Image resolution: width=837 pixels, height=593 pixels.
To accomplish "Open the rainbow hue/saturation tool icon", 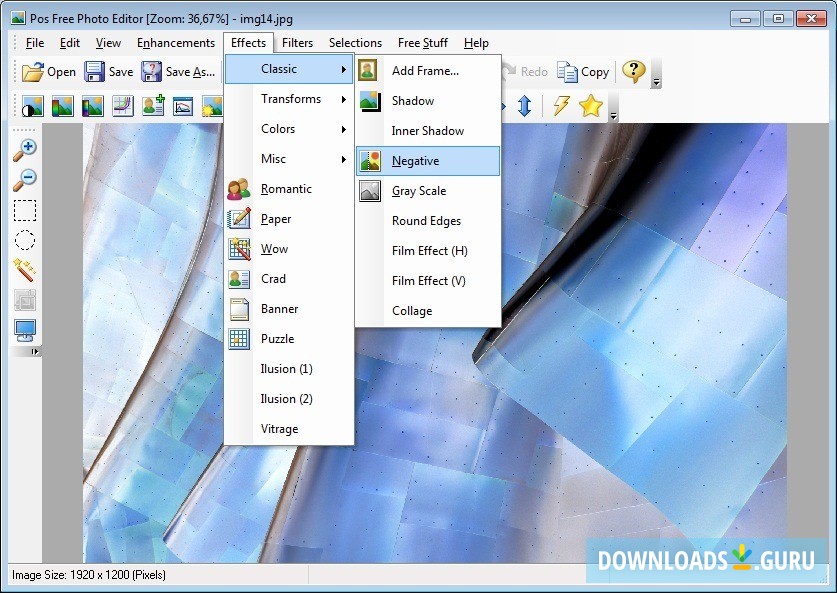I will 92,106.
